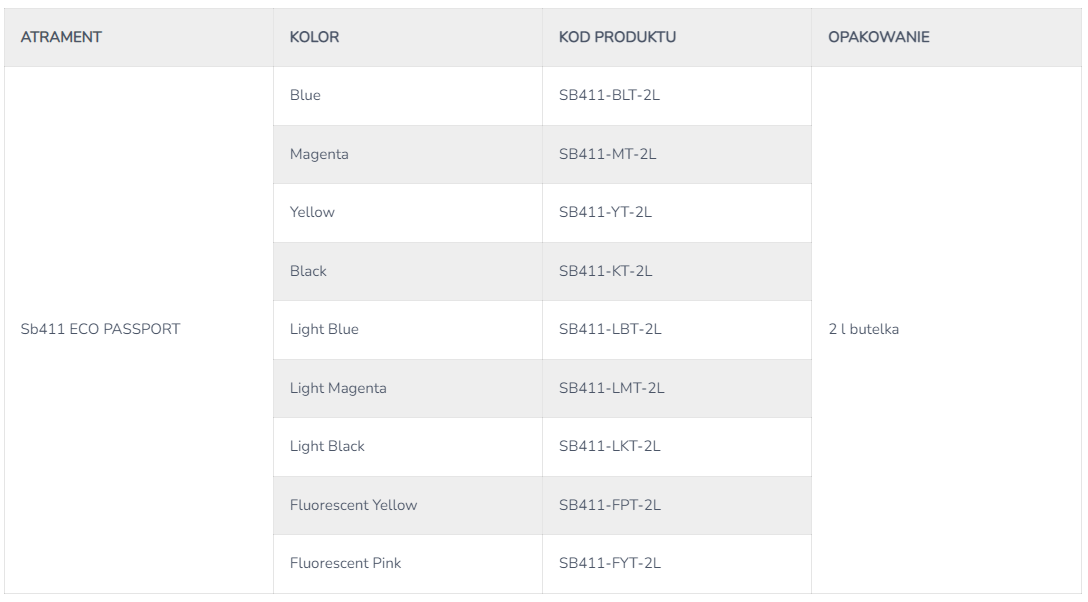Click the Fluorescent Pink cell
The height and width of the screenshot is (602, 1088).
click(x=345, y=563)
